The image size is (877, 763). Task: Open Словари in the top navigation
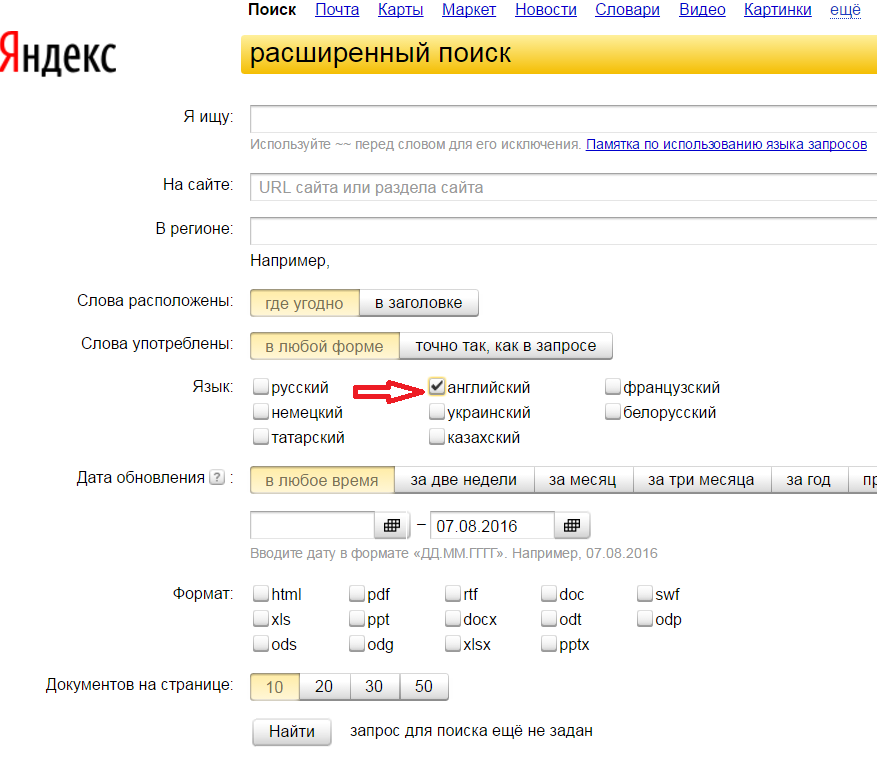pyautogui.click(x=628, y=10)
